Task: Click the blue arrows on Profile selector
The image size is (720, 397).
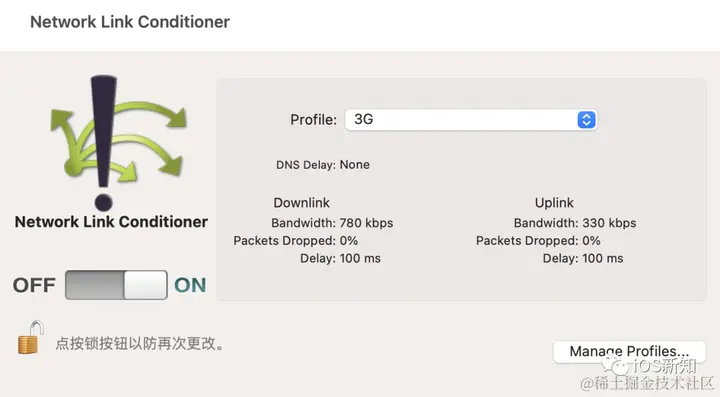Action: 586,120
